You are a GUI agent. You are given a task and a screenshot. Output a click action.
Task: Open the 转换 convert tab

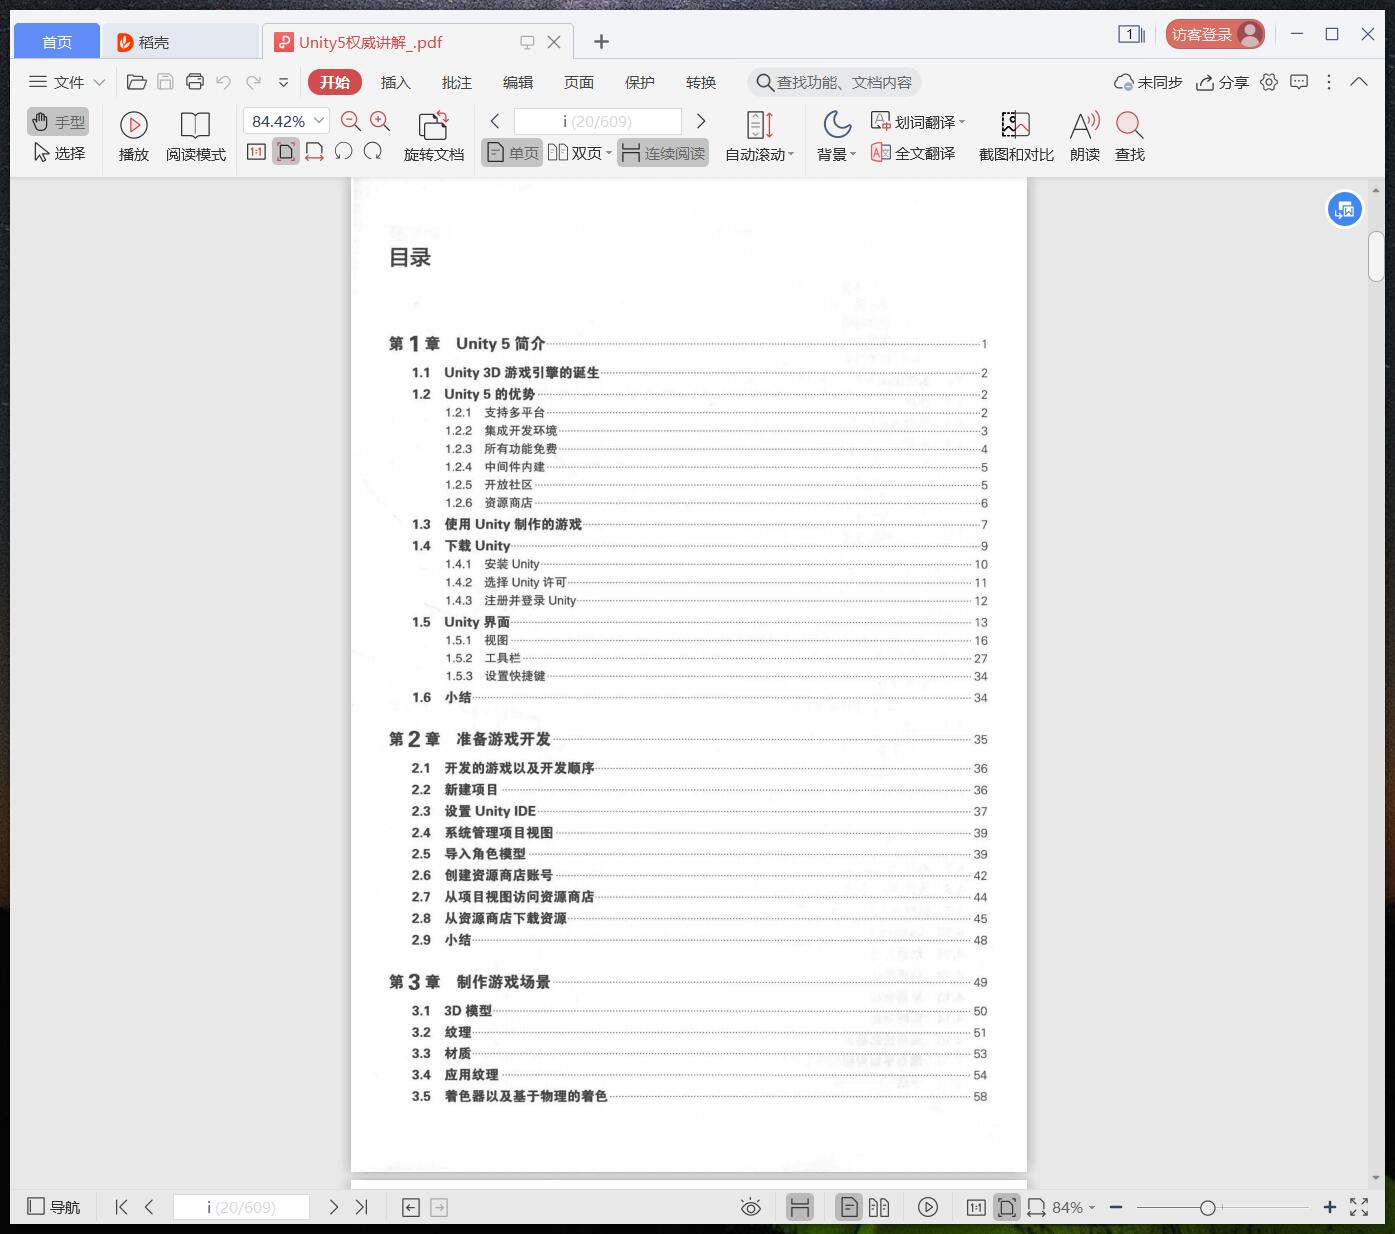701,82
